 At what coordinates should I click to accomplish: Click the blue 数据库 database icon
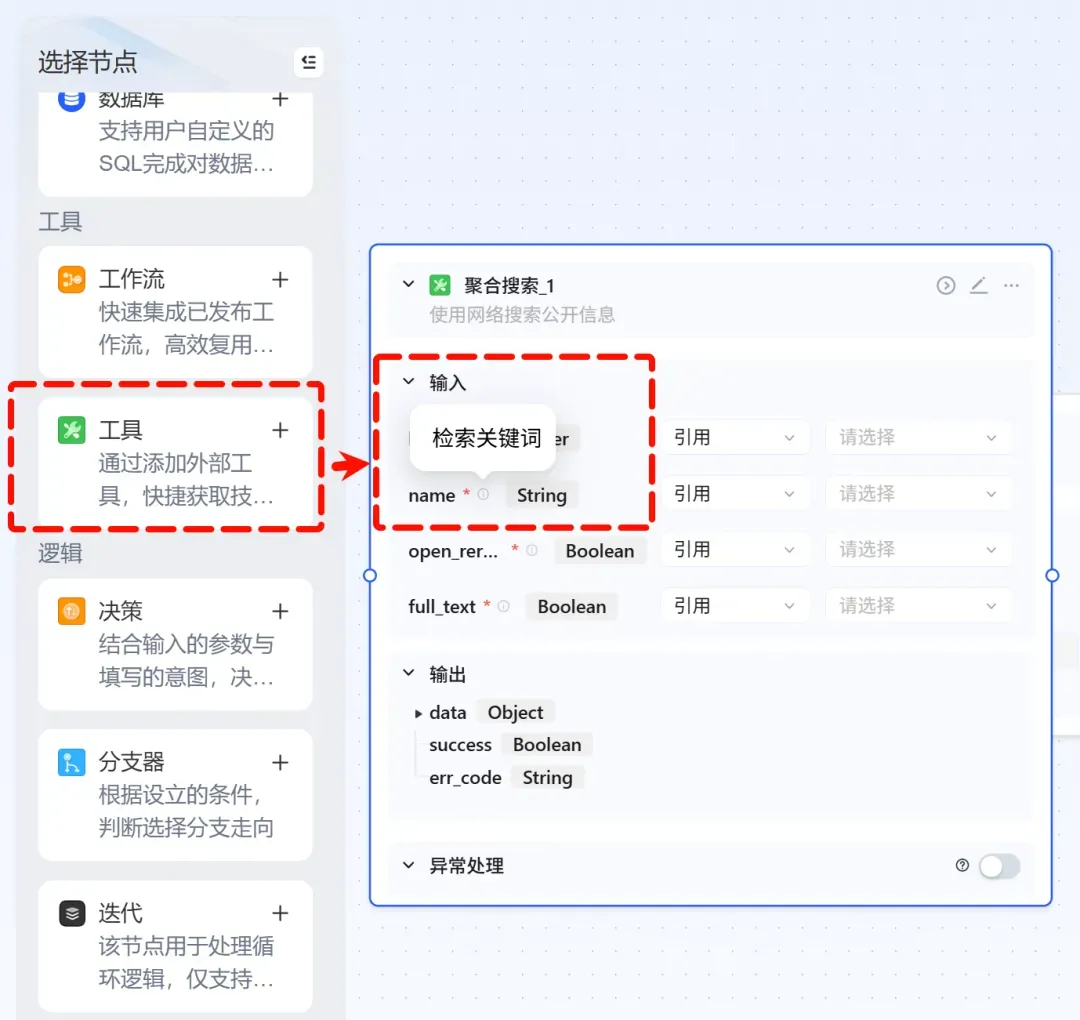[x=72, y=101]
